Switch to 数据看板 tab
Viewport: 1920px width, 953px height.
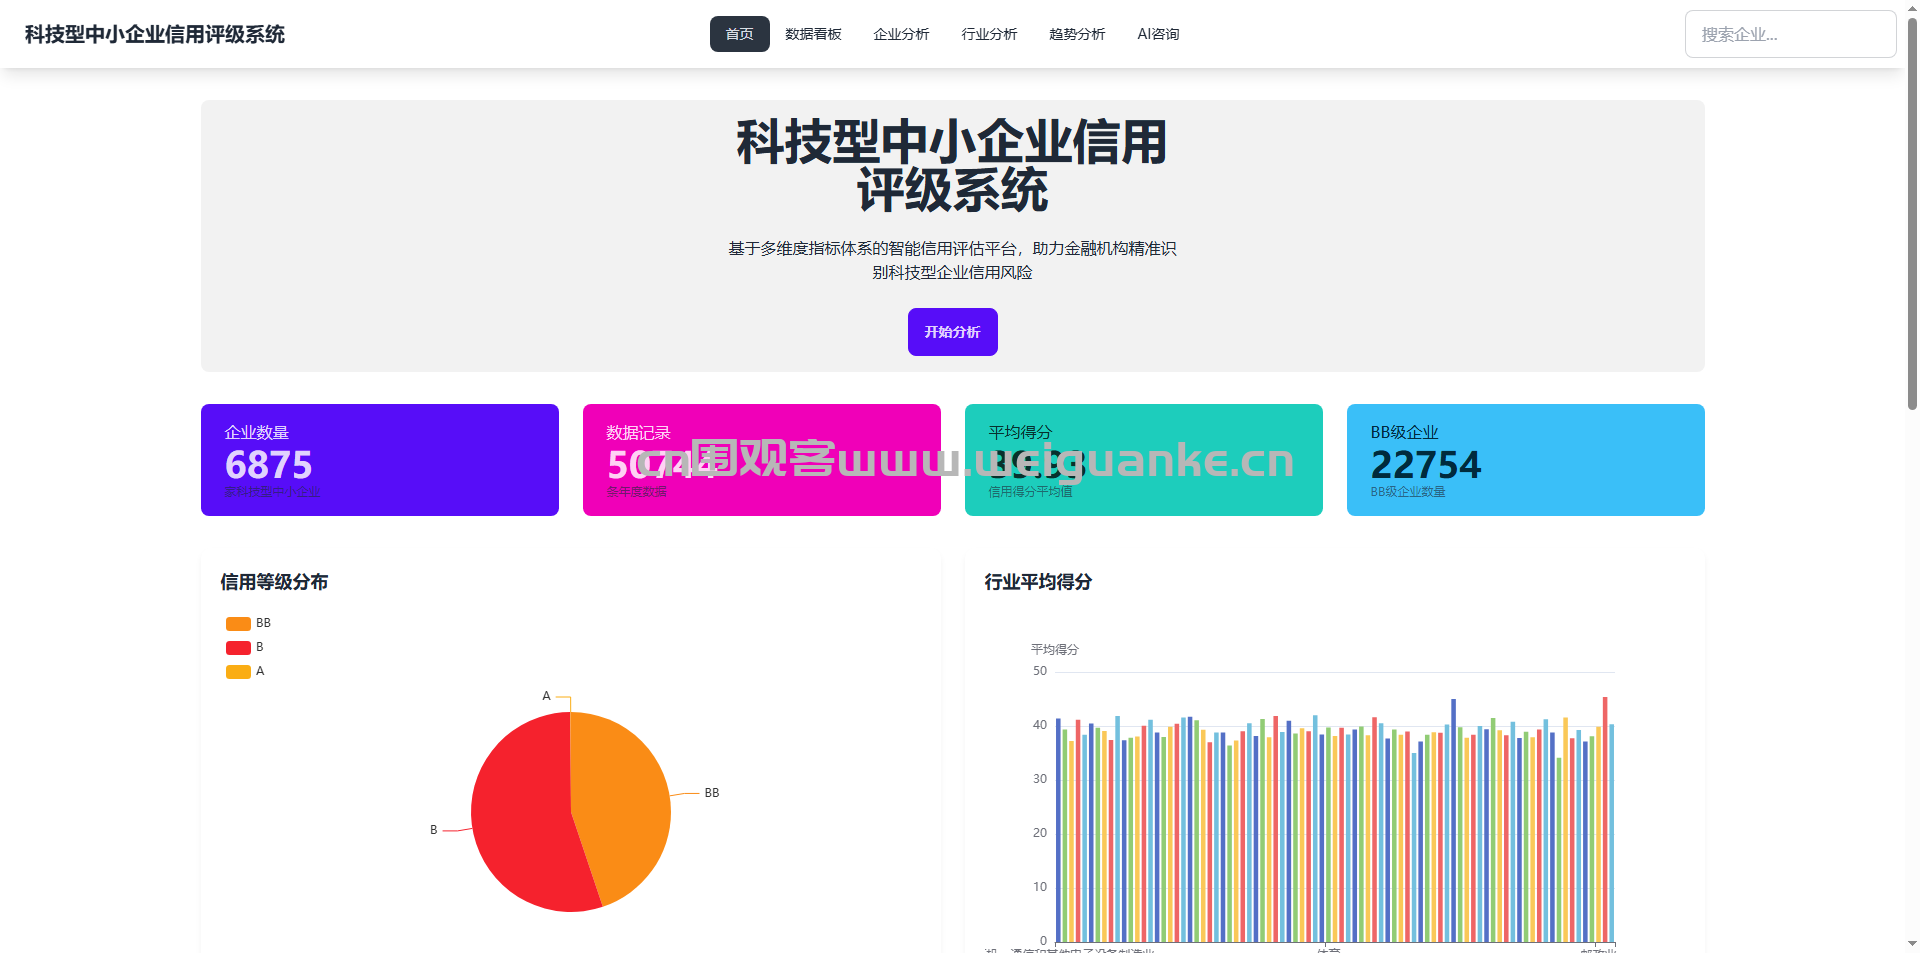pos(813,34)
